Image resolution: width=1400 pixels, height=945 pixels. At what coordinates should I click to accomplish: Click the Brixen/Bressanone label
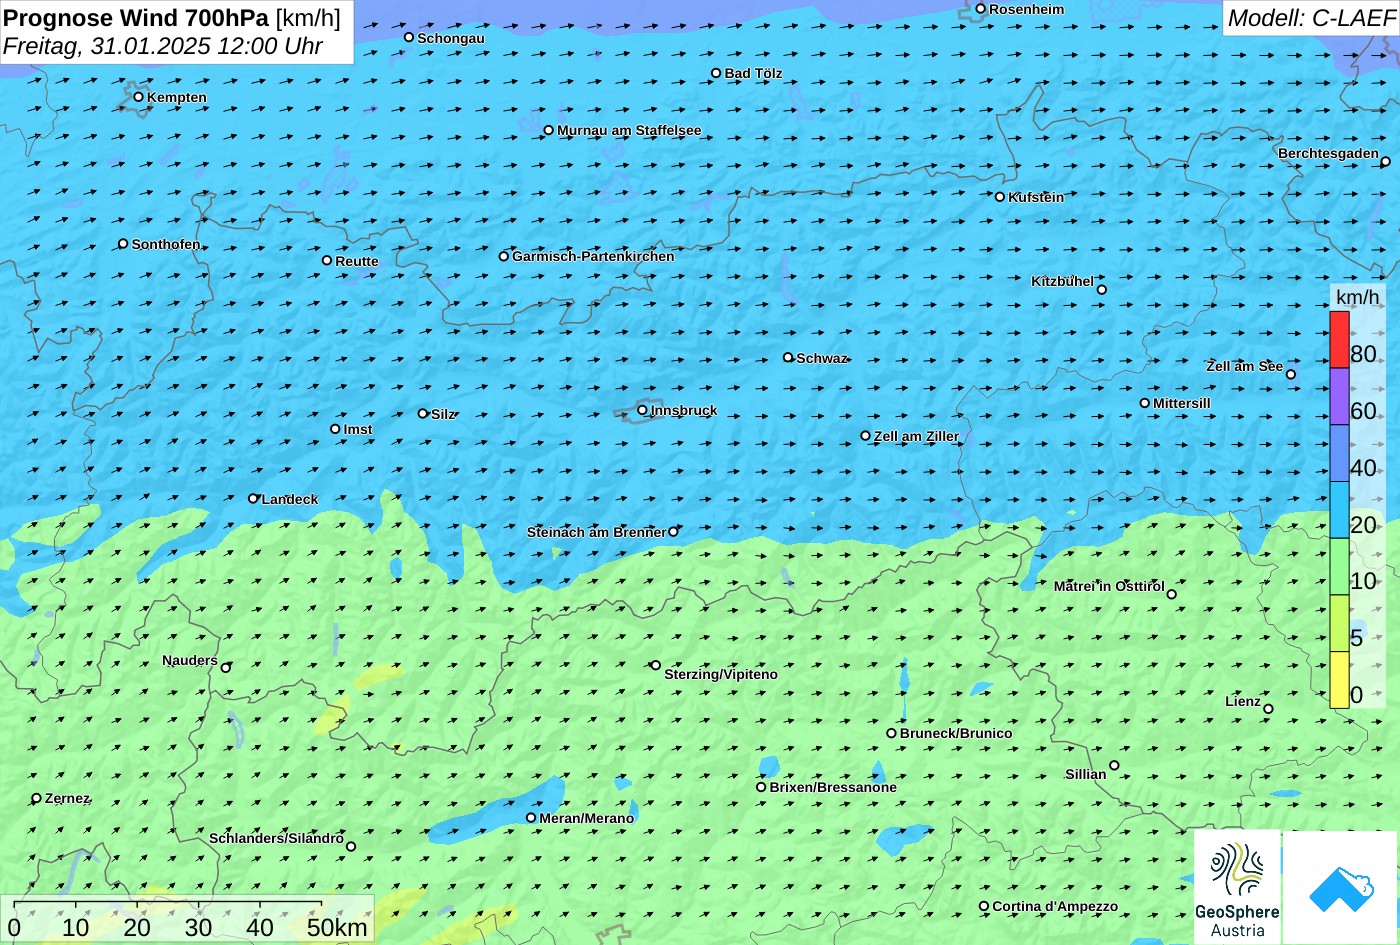[x=833, y=787]
